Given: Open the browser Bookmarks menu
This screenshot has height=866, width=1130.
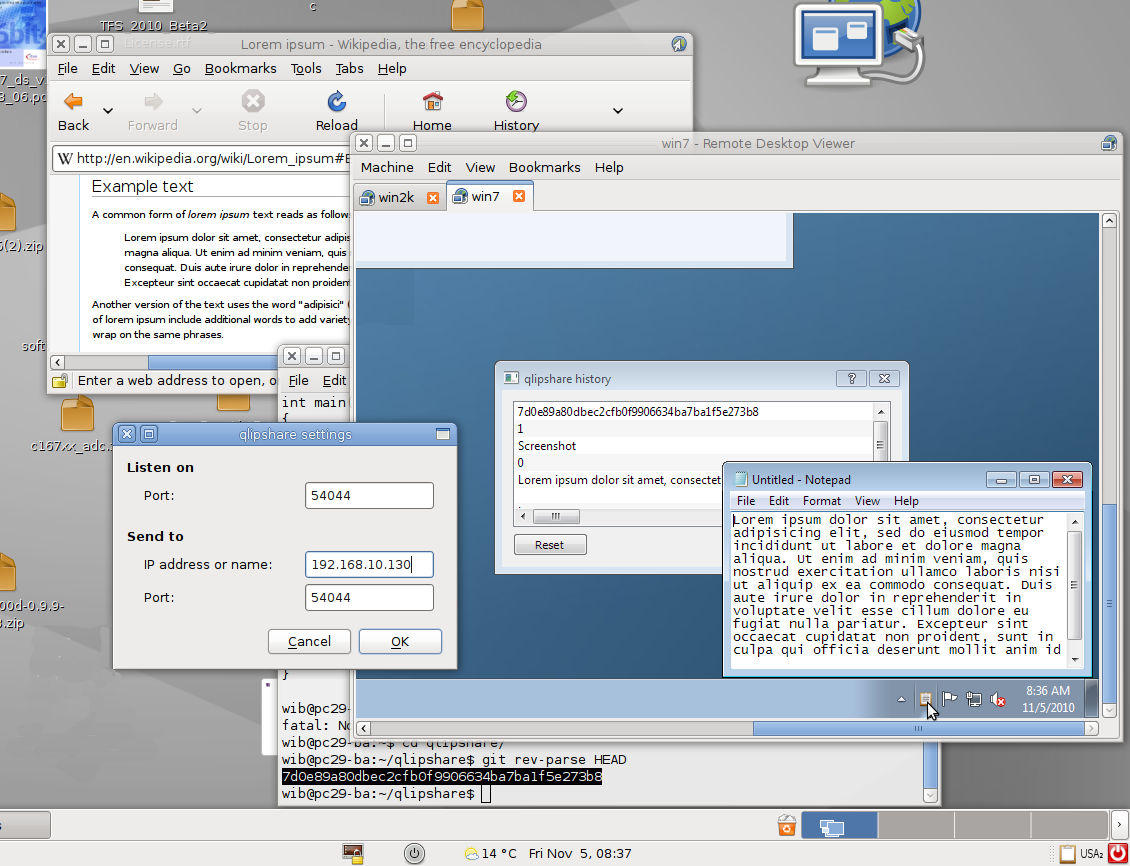Looking at the screenshot, I should pyautogui.click(x=241, y=68).
